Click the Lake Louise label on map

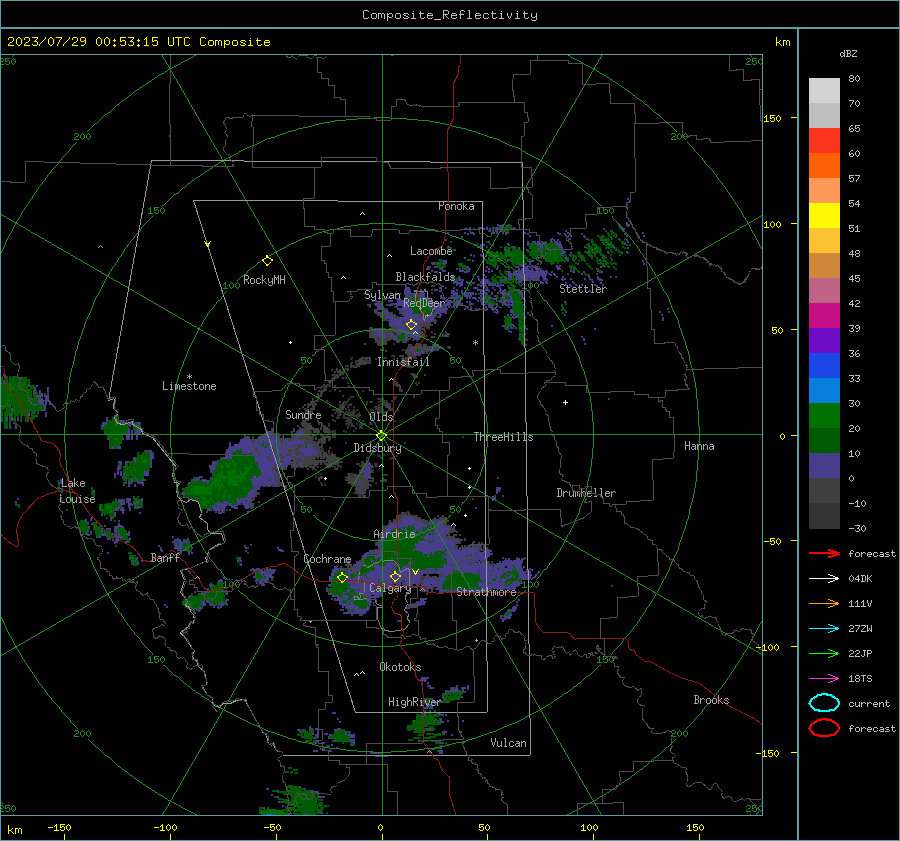click(77, 491)
